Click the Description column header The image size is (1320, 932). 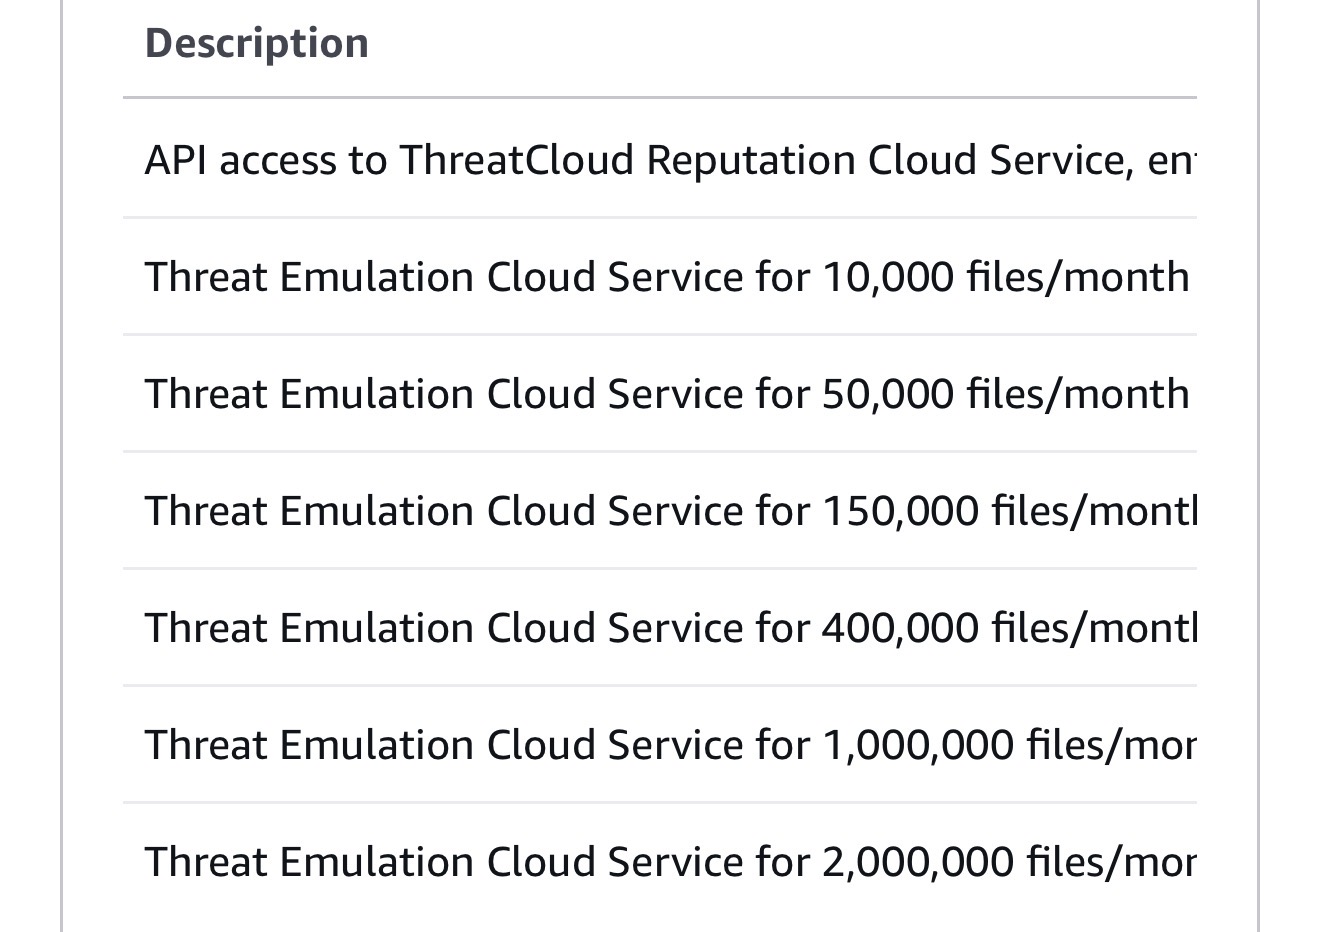[257, 43]
